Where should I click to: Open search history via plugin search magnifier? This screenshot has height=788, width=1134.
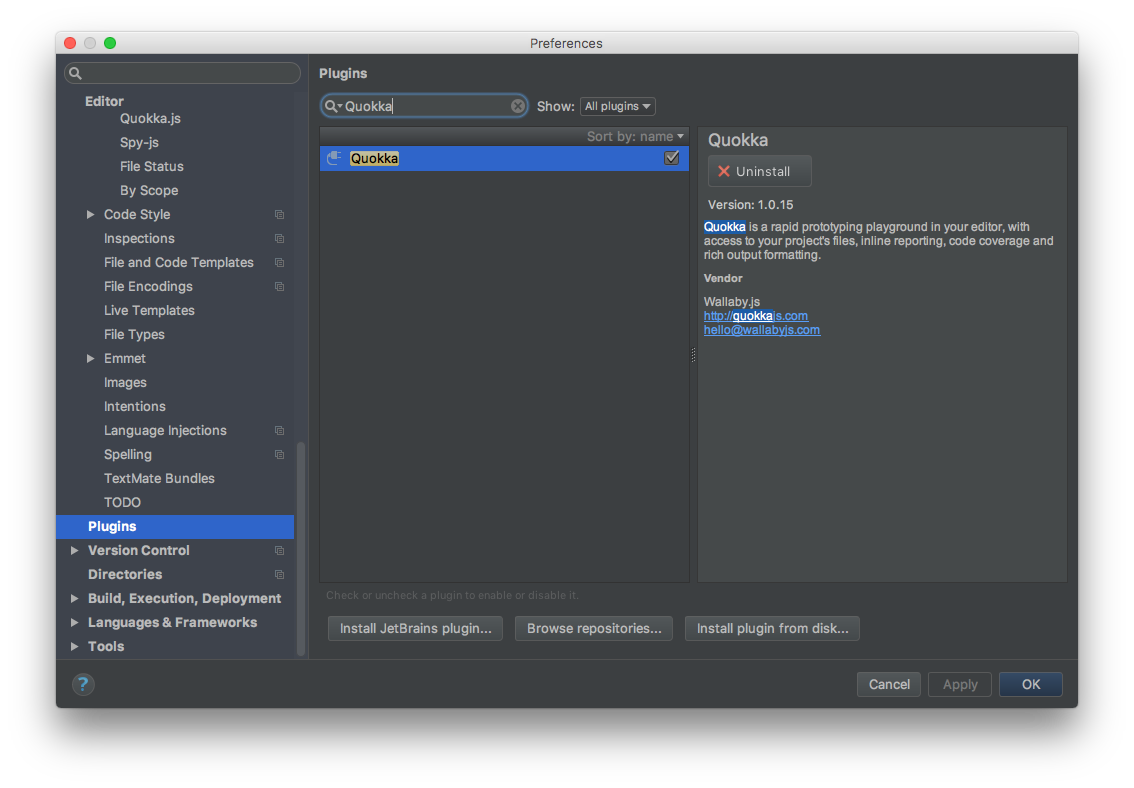(333, 106)
